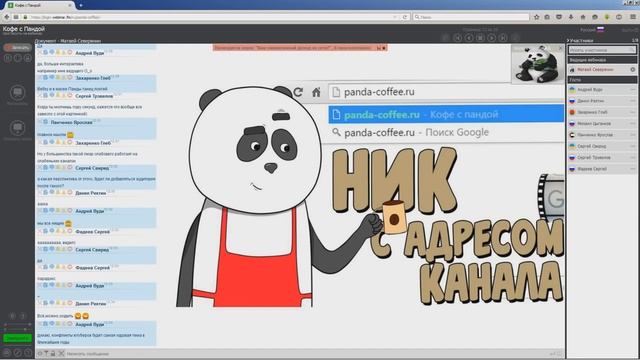Click the filter funnel icon in chat toolbar
Viewport: 640px width, 360px height.
tap(46, 353)
